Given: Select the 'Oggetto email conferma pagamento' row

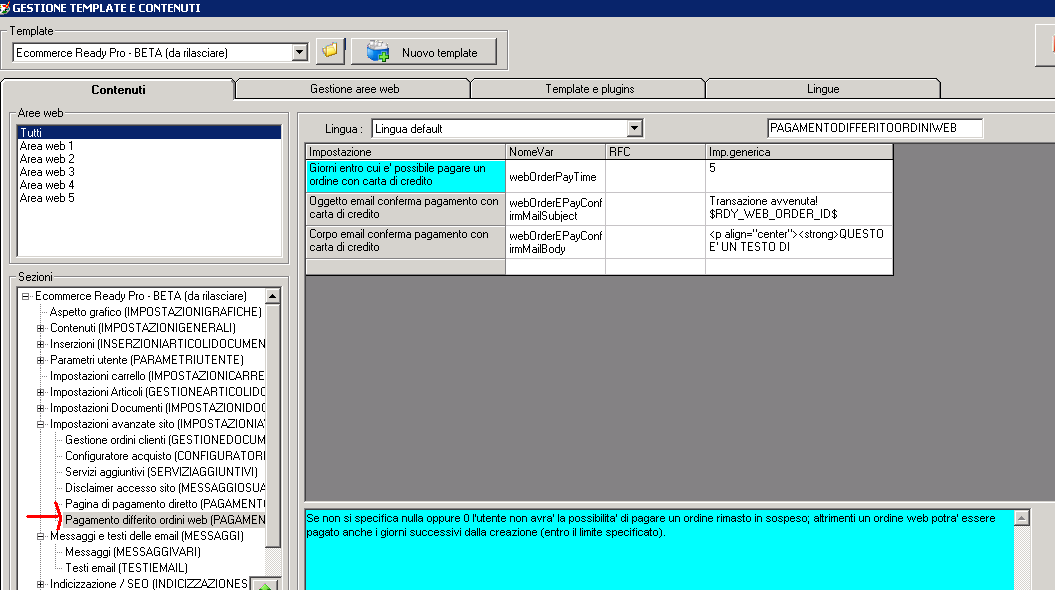Looking at the screenshot, I should point(406,209).
